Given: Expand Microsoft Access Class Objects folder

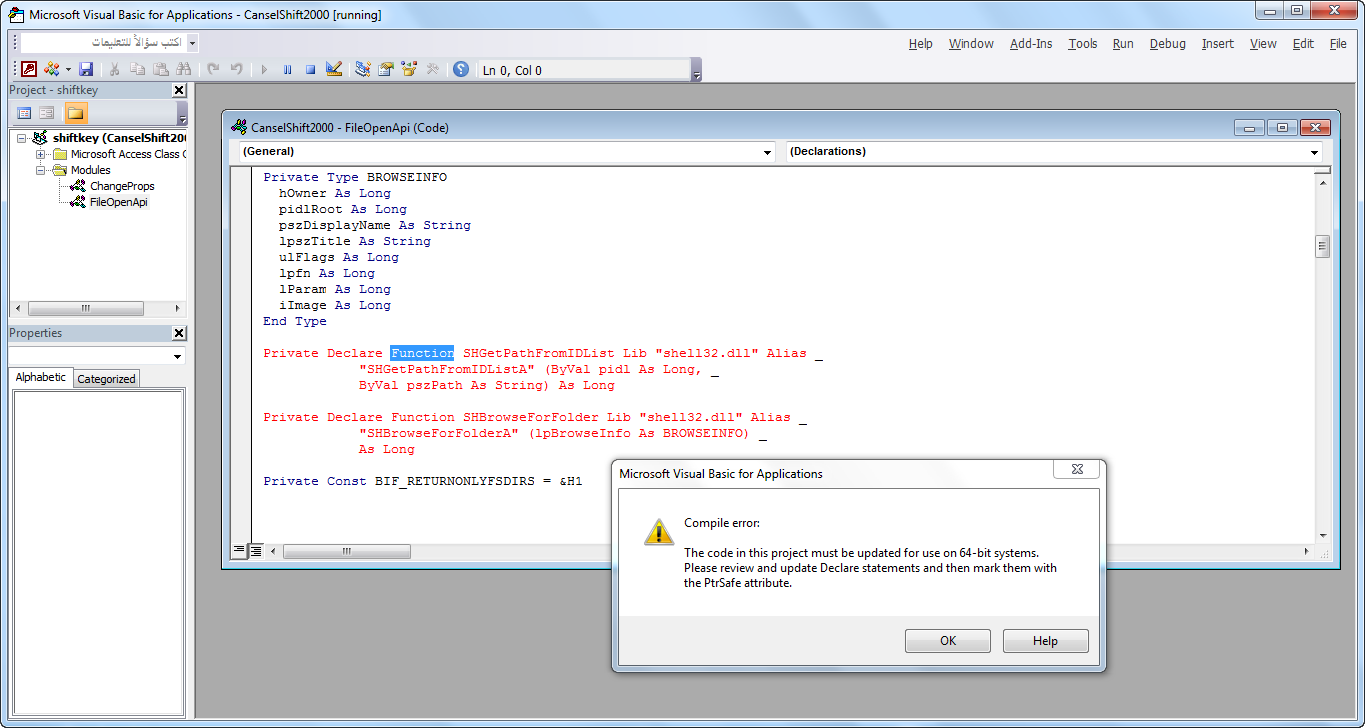Looking at the screenshot, I should (41, 154).
